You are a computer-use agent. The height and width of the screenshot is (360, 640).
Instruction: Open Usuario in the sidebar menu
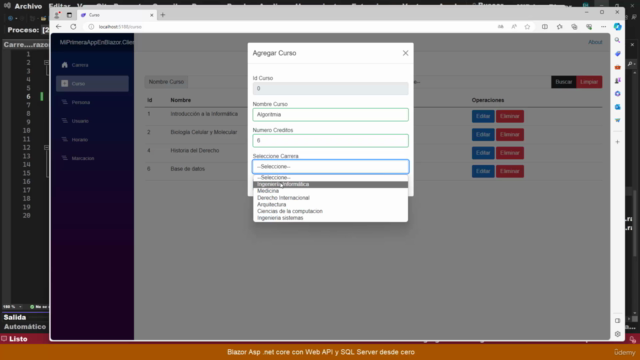click(92, 121)
